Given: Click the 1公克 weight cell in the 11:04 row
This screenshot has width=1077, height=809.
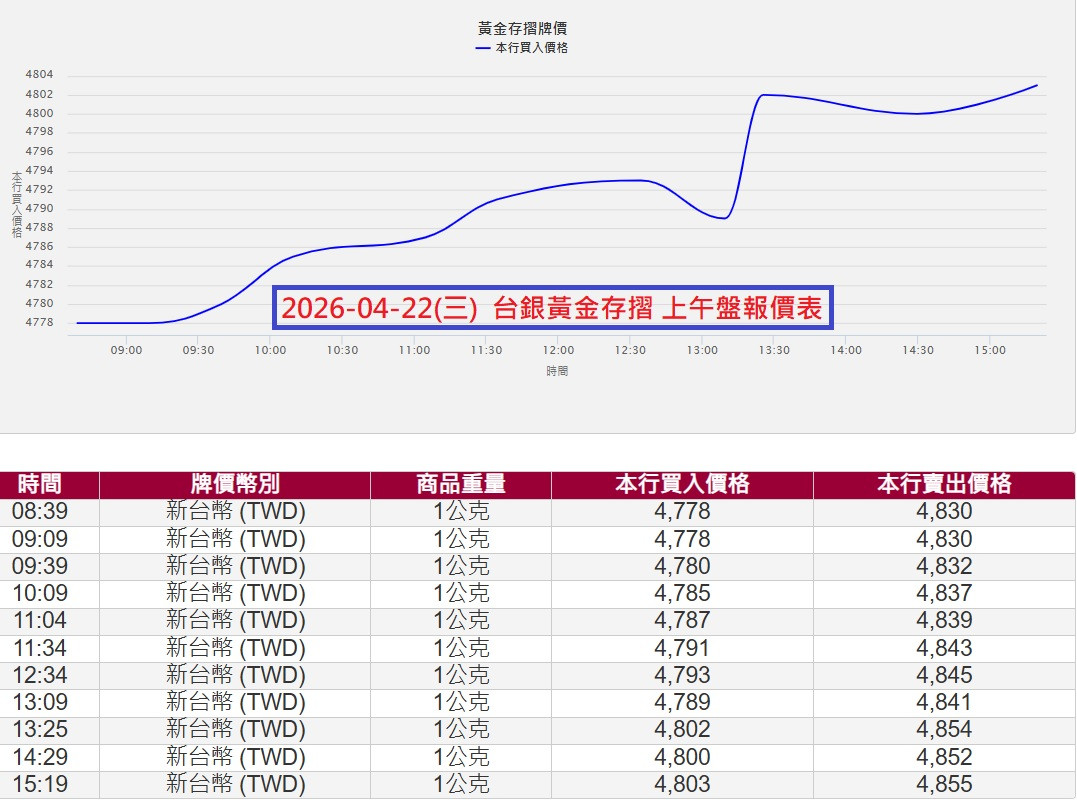Looking at the screenshot, I should tap(462, 621).
